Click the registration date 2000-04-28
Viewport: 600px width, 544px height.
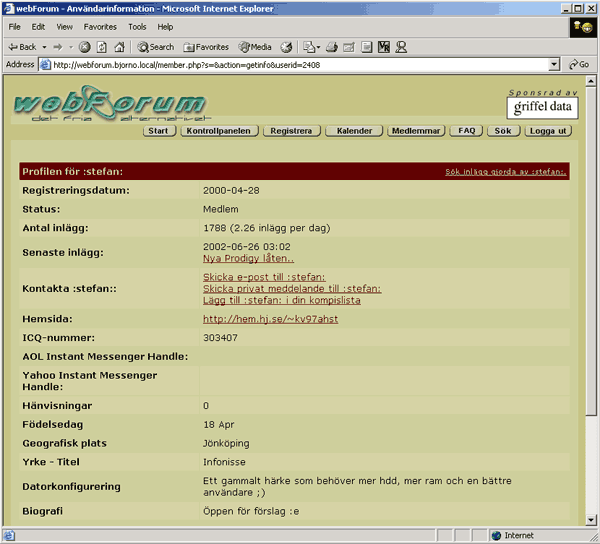[231, 190]
